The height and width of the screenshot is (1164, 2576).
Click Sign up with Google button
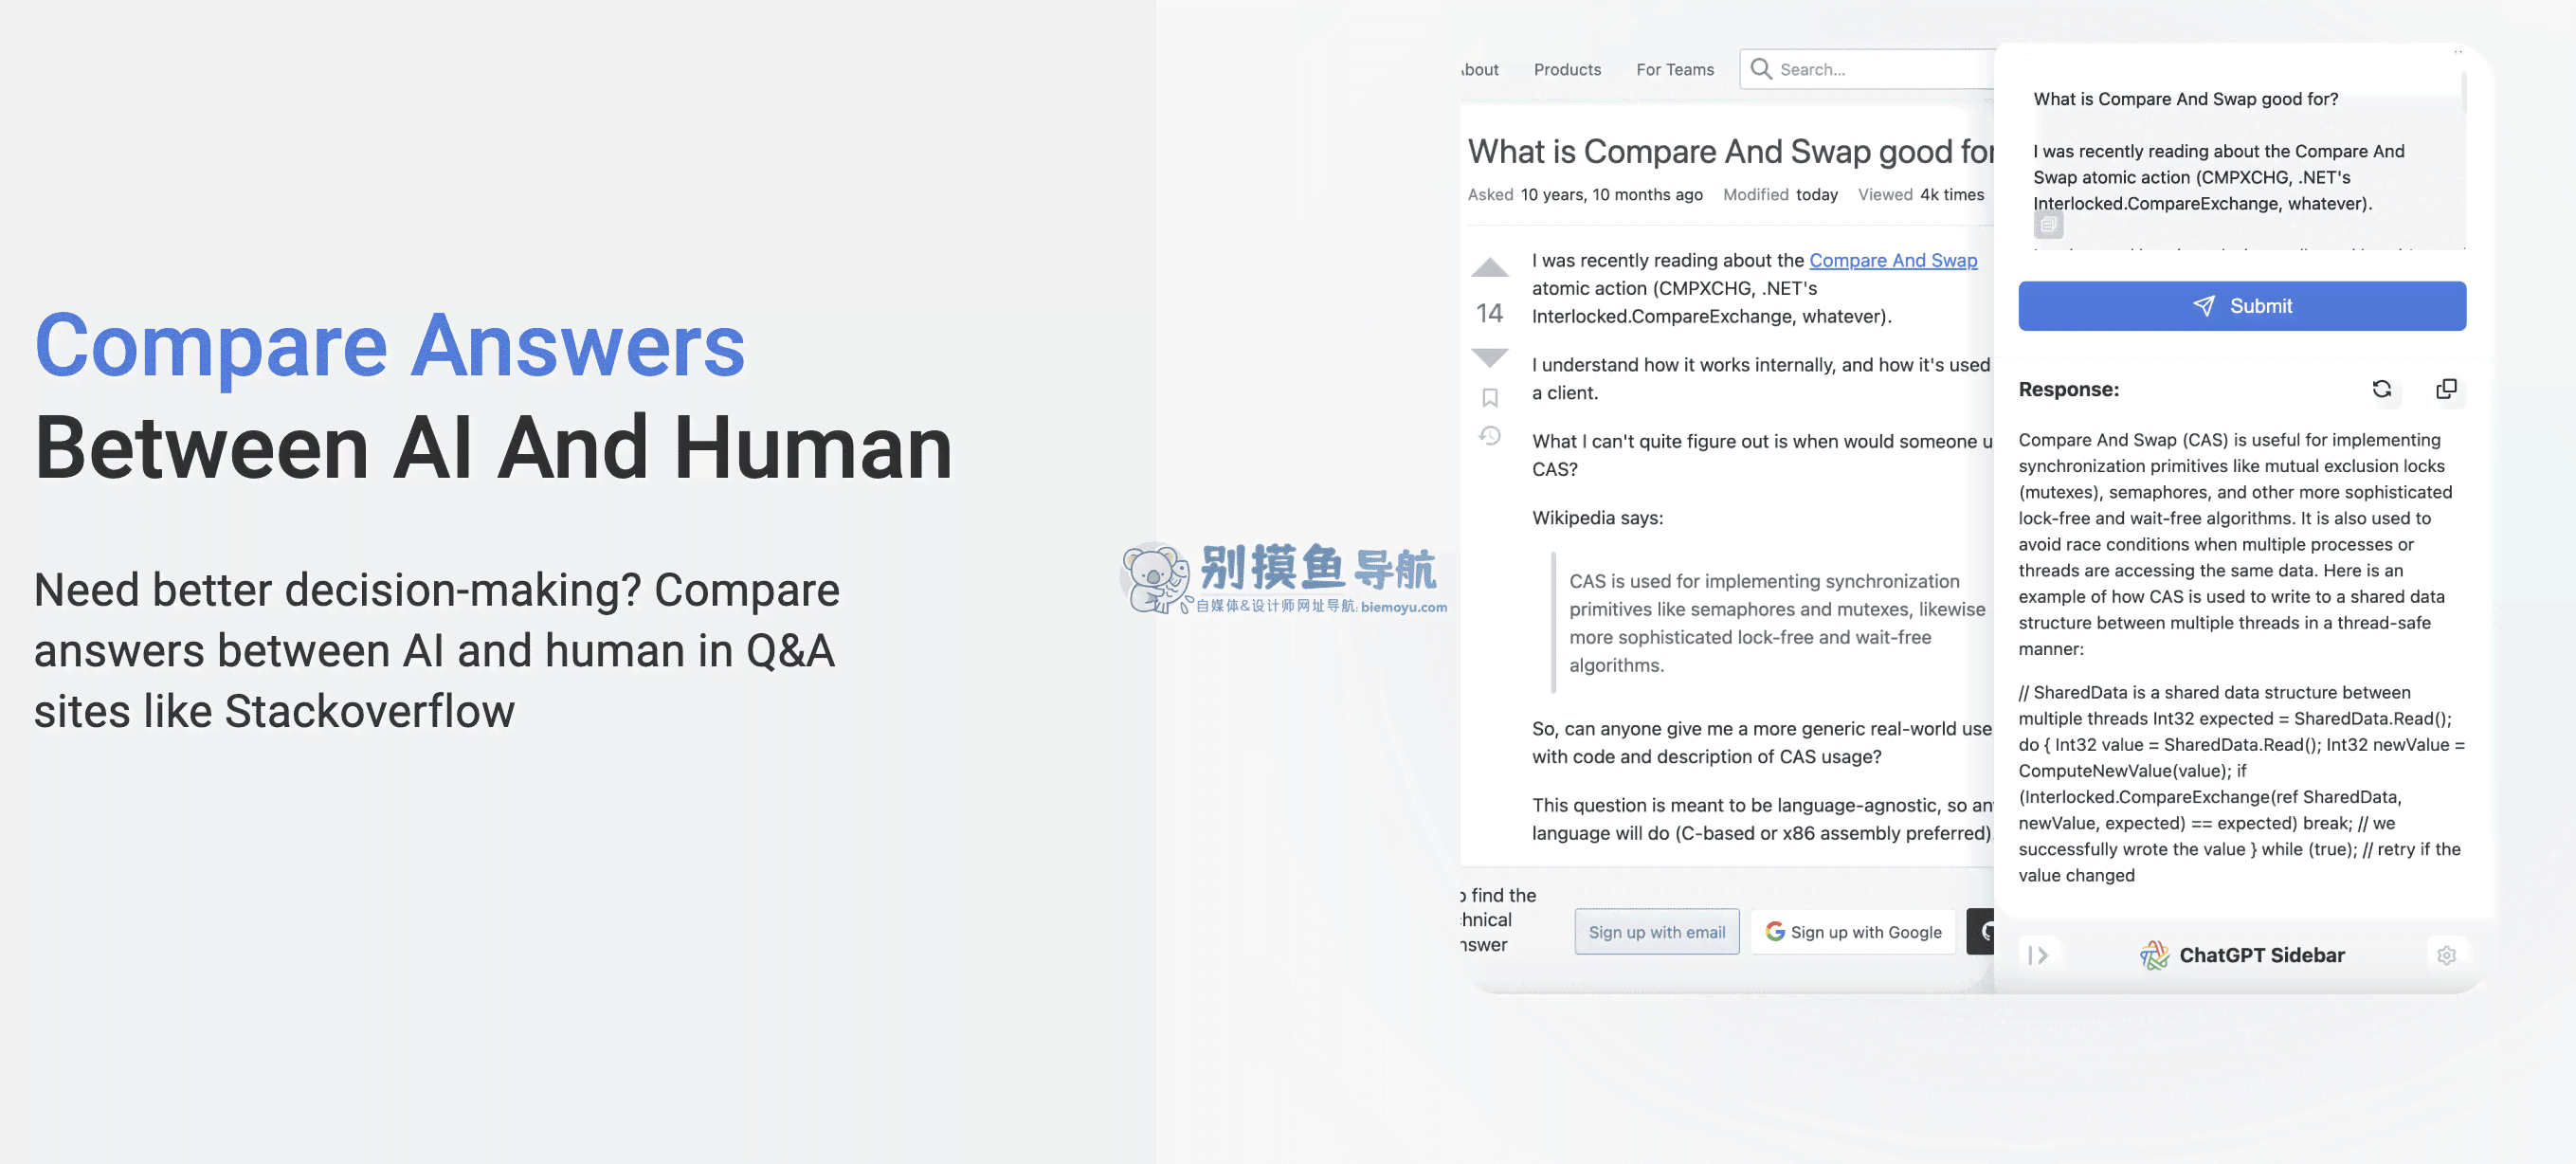tap(1855, 931)
